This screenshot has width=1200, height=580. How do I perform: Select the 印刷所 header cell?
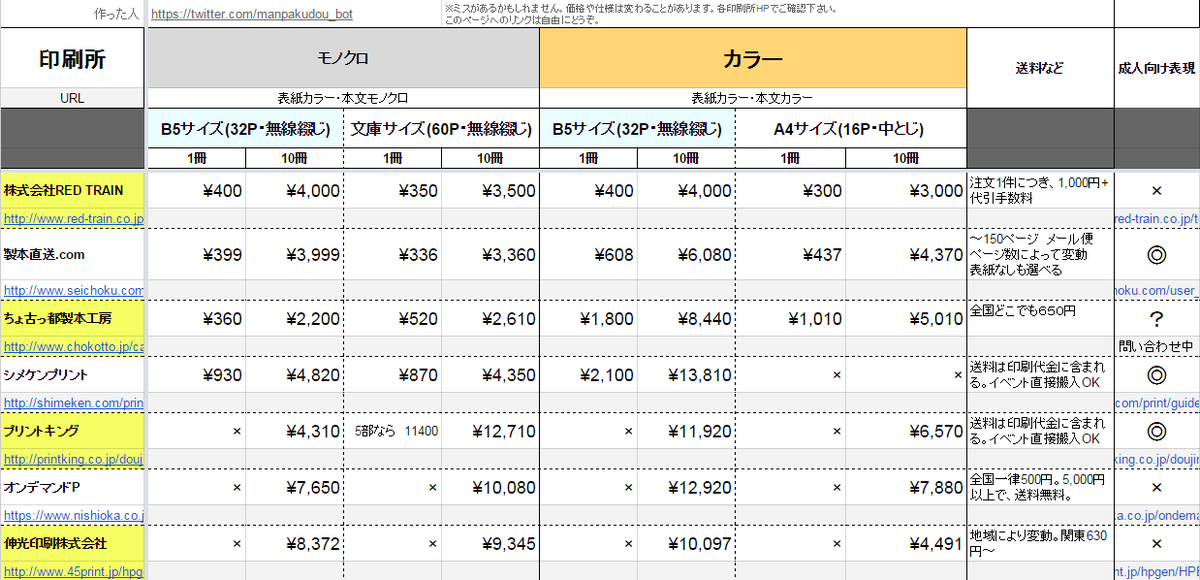[72, 59]
